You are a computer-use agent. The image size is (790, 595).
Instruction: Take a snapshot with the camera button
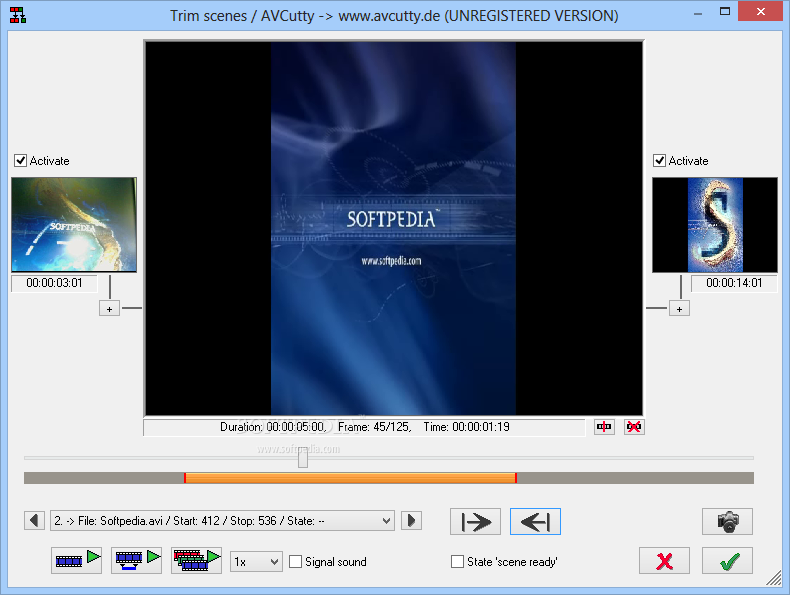[728, 521]
